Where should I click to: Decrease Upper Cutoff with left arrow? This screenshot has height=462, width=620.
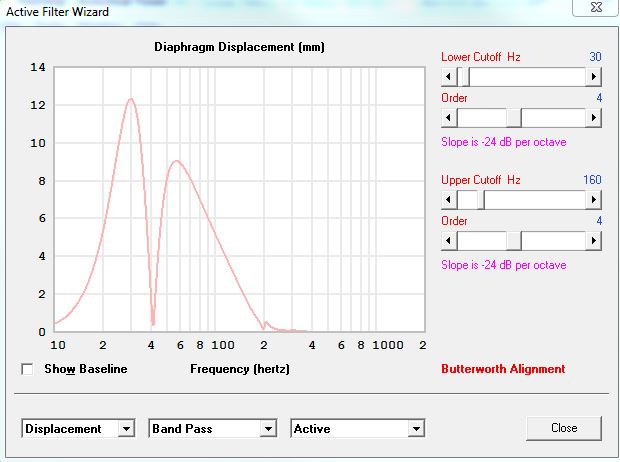click(x=449, y=200)
